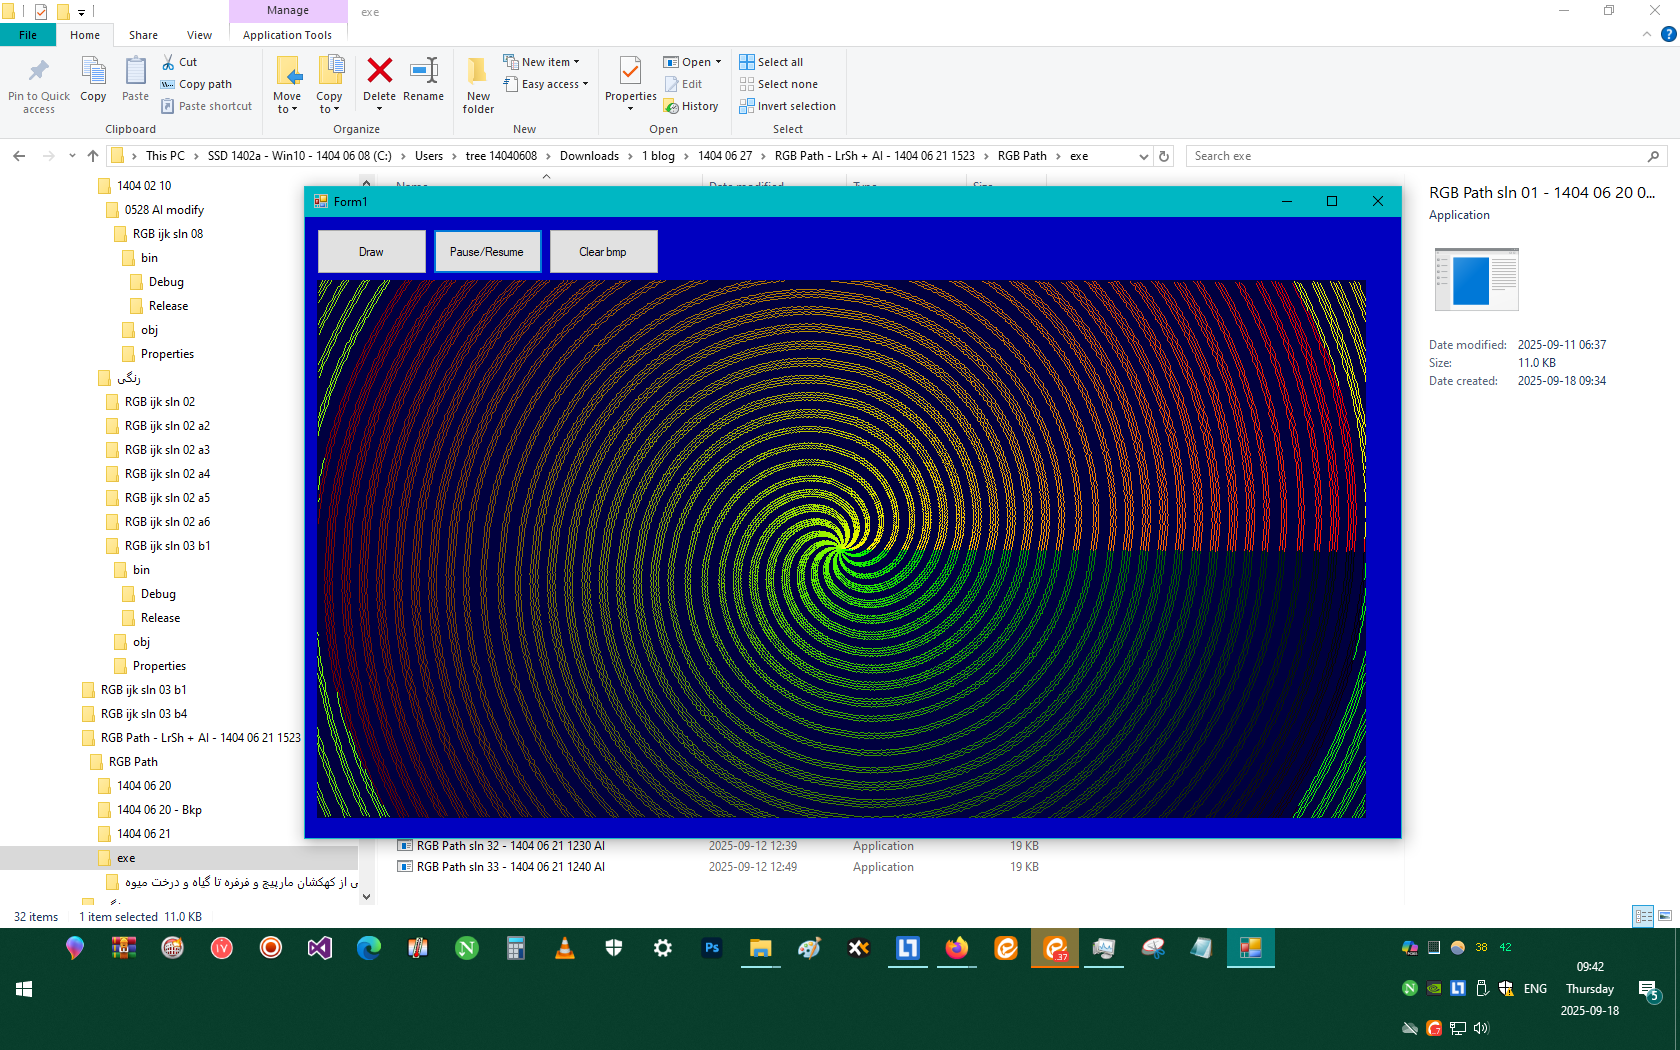The height and width of the screenshot is (1050, 1680).
Task: Switch to large icons view toggle
Action: click(x=1665, y=916)
